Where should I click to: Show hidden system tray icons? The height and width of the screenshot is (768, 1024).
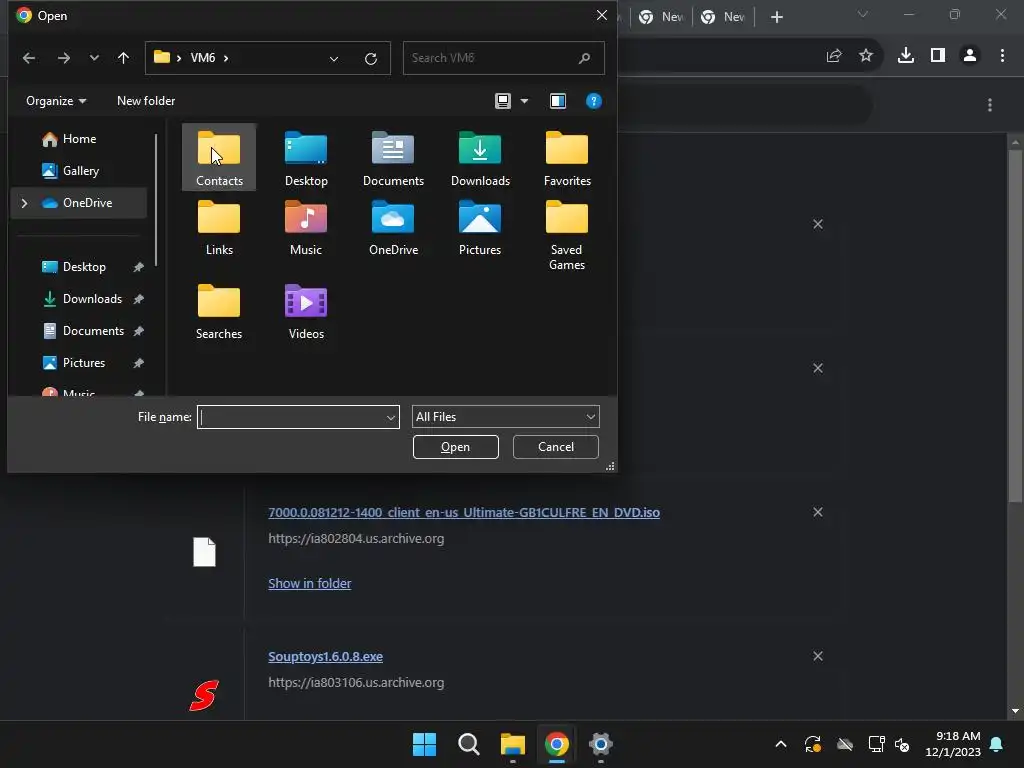coord(780,744)
